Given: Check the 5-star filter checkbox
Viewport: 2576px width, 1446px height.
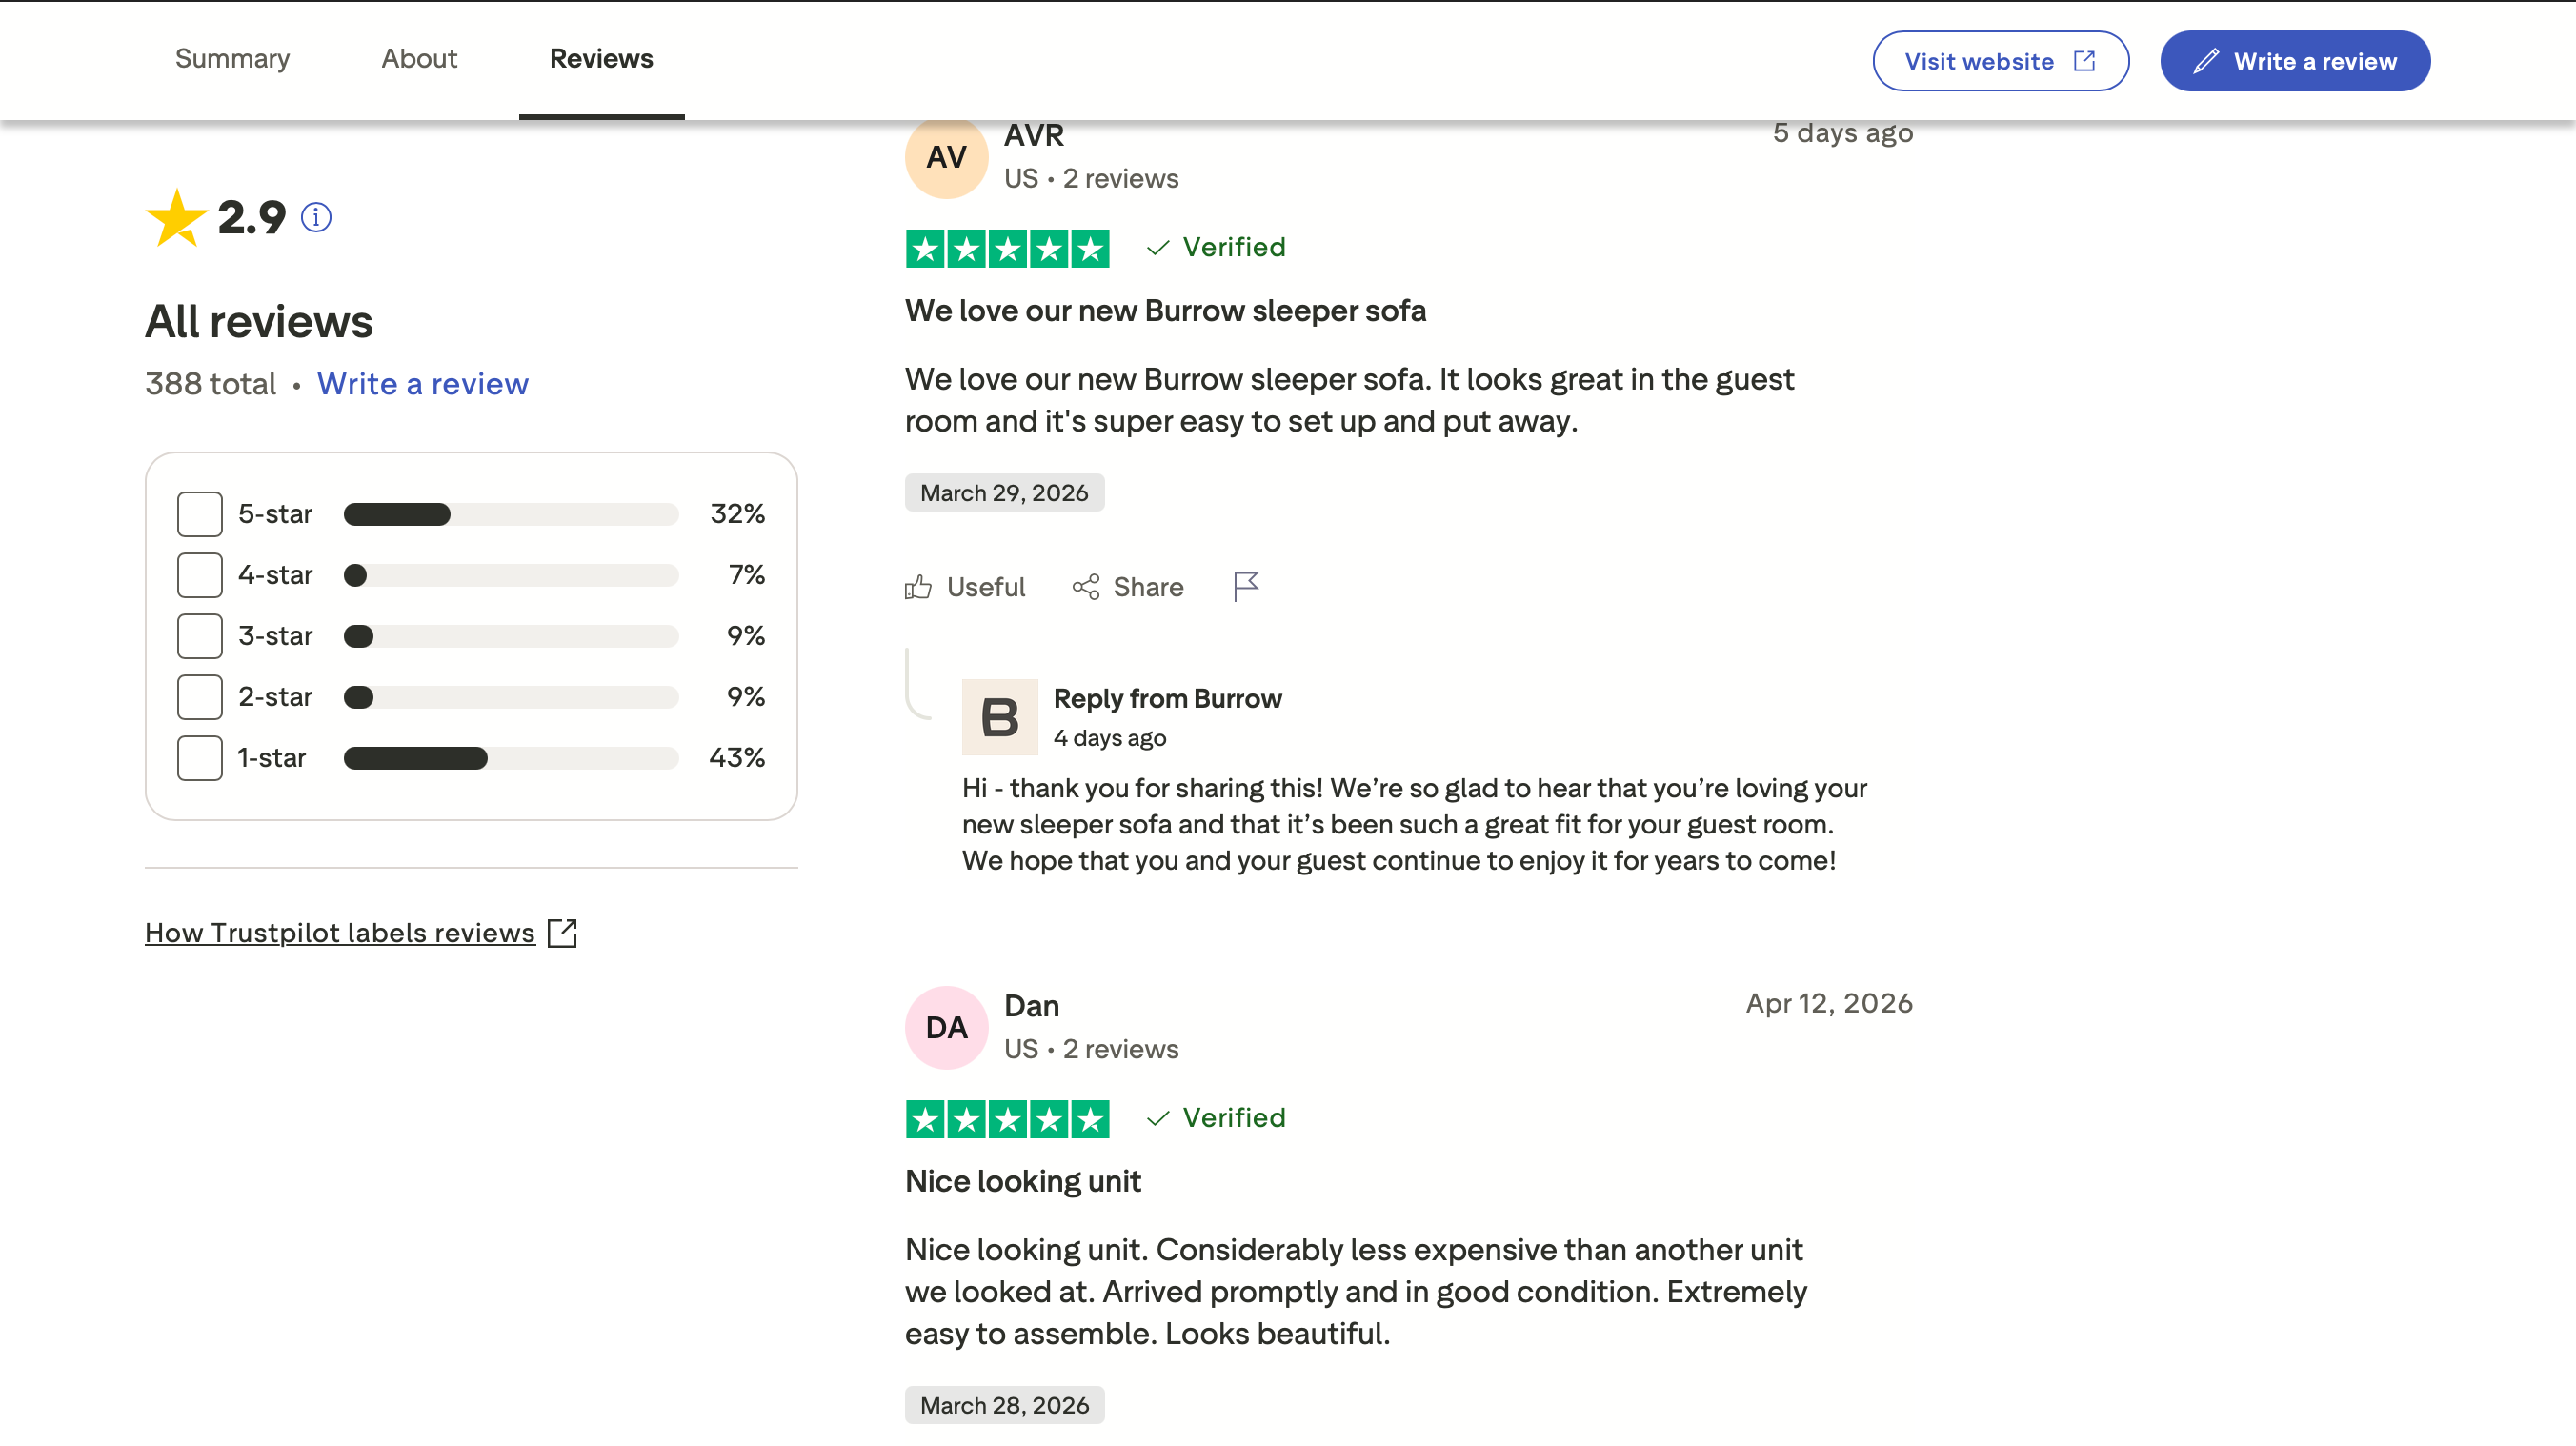Looking at the screenshot, I should point(199,514).
